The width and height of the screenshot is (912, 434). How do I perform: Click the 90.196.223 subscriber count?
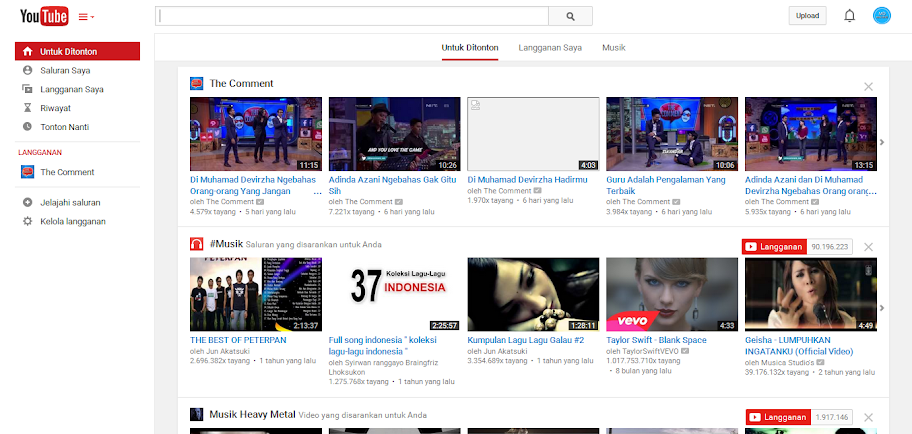[x=830, y=247]
